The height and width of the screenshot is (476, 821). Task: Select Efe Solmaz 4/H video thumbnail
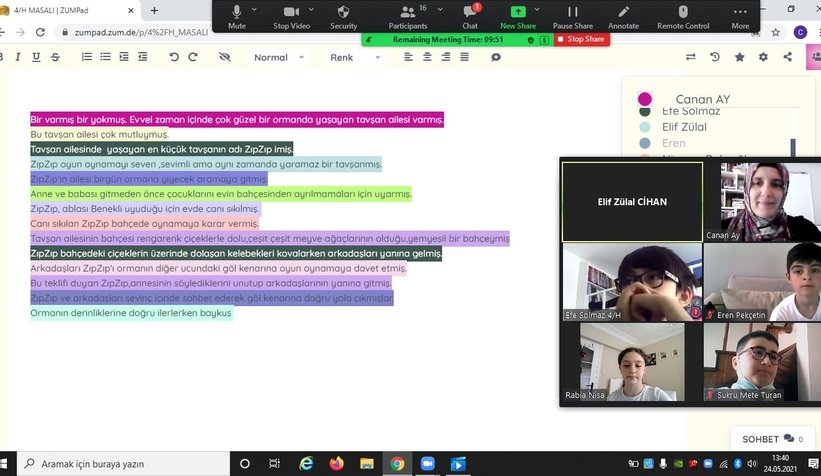(631, 280)
